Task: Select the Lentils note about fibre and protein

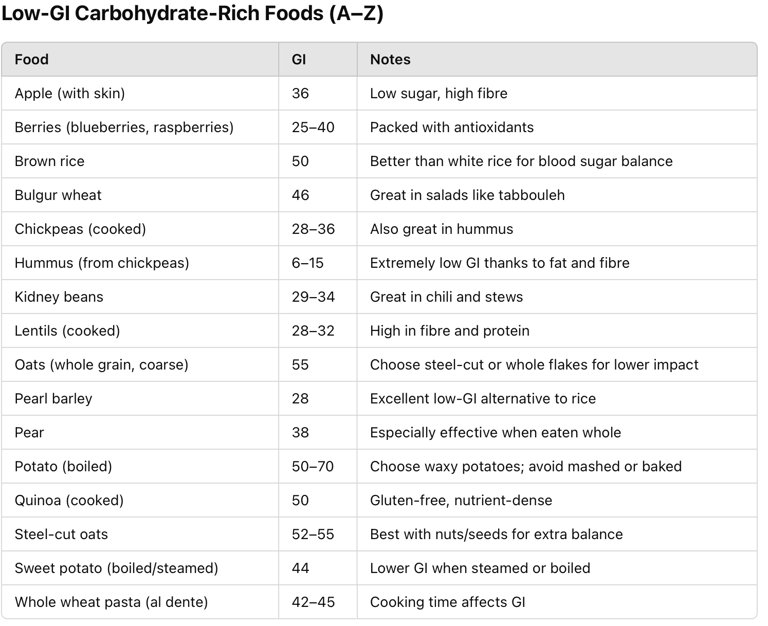Action: pyautogui.click(x=450, y=331)
